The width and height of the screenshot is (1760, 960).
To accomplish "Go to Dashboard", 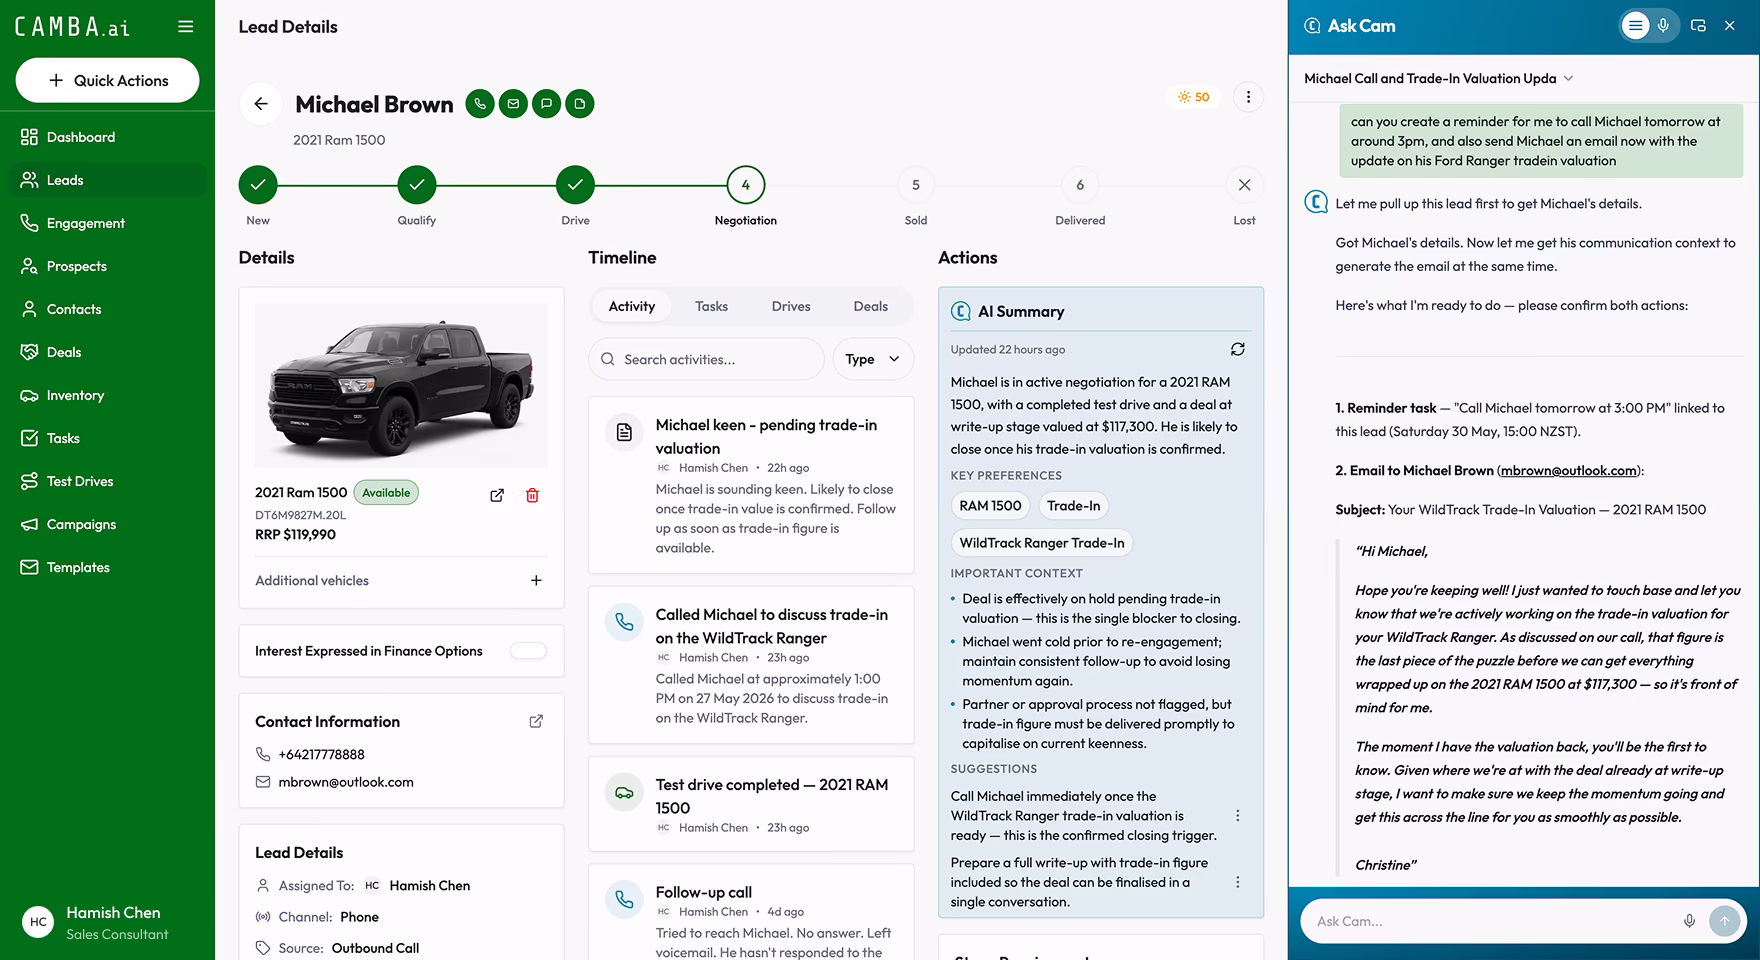I will click(x=107, y=137).
